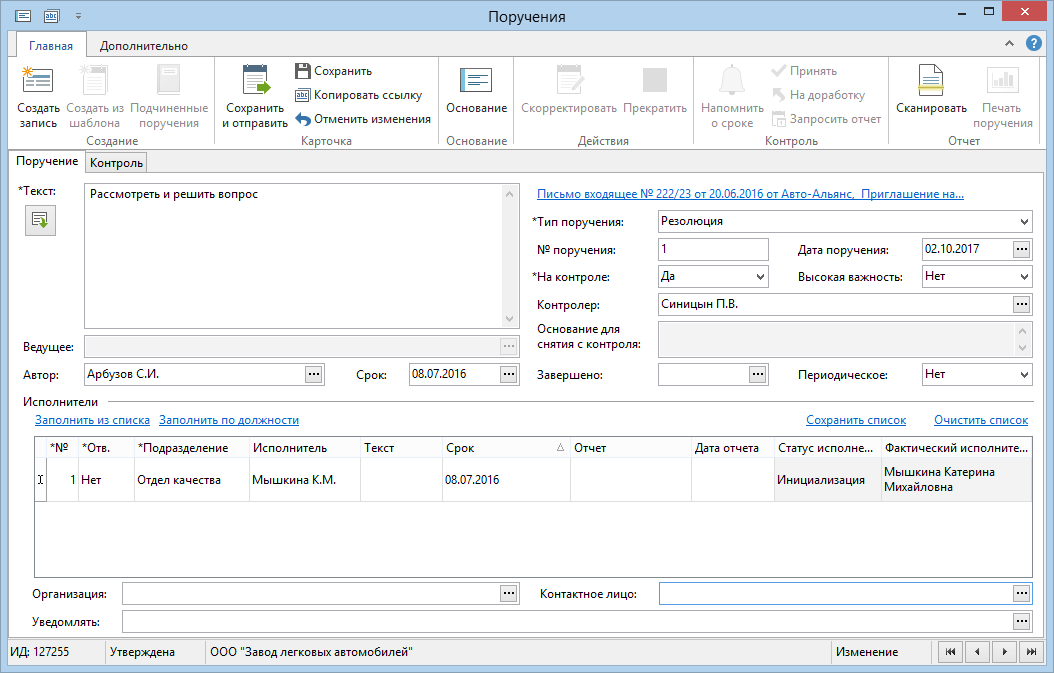1054x673 pixels.
Task: Click Утверждена in status bar
Action: click(143, 651)
